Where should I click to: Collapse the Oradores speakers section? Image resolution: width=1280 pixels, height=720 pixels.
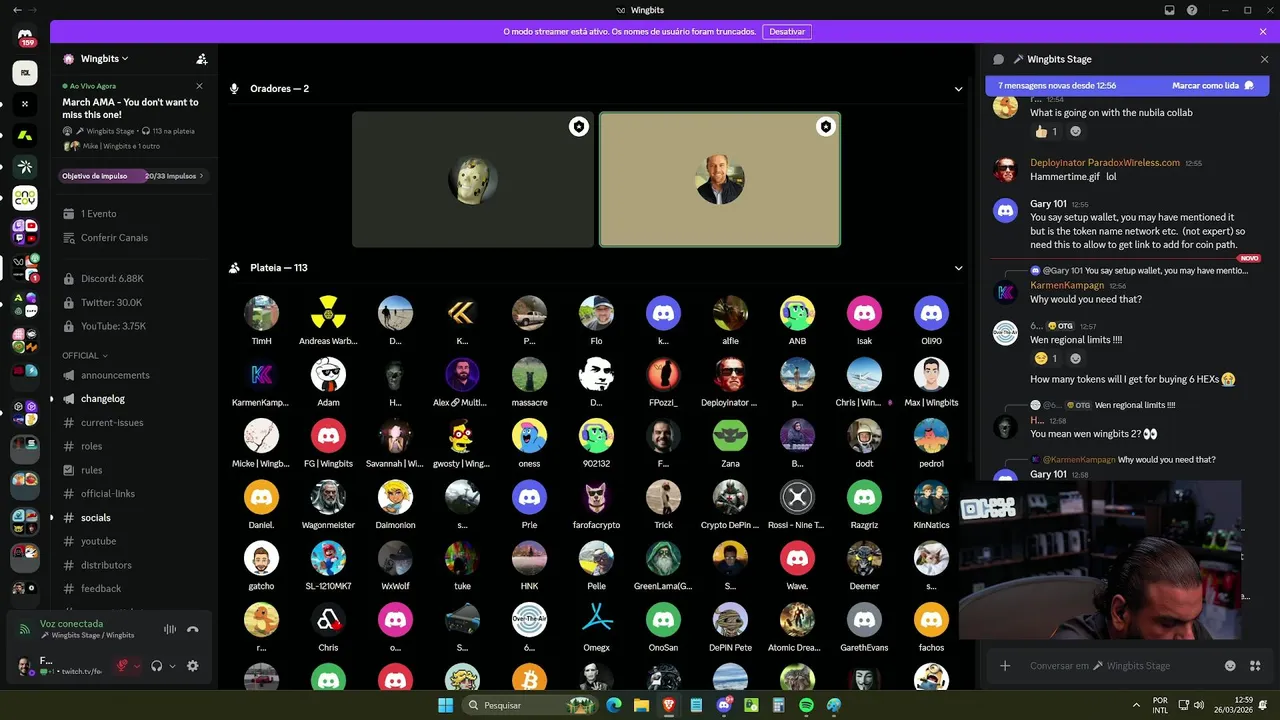click(x=958, y=89)
